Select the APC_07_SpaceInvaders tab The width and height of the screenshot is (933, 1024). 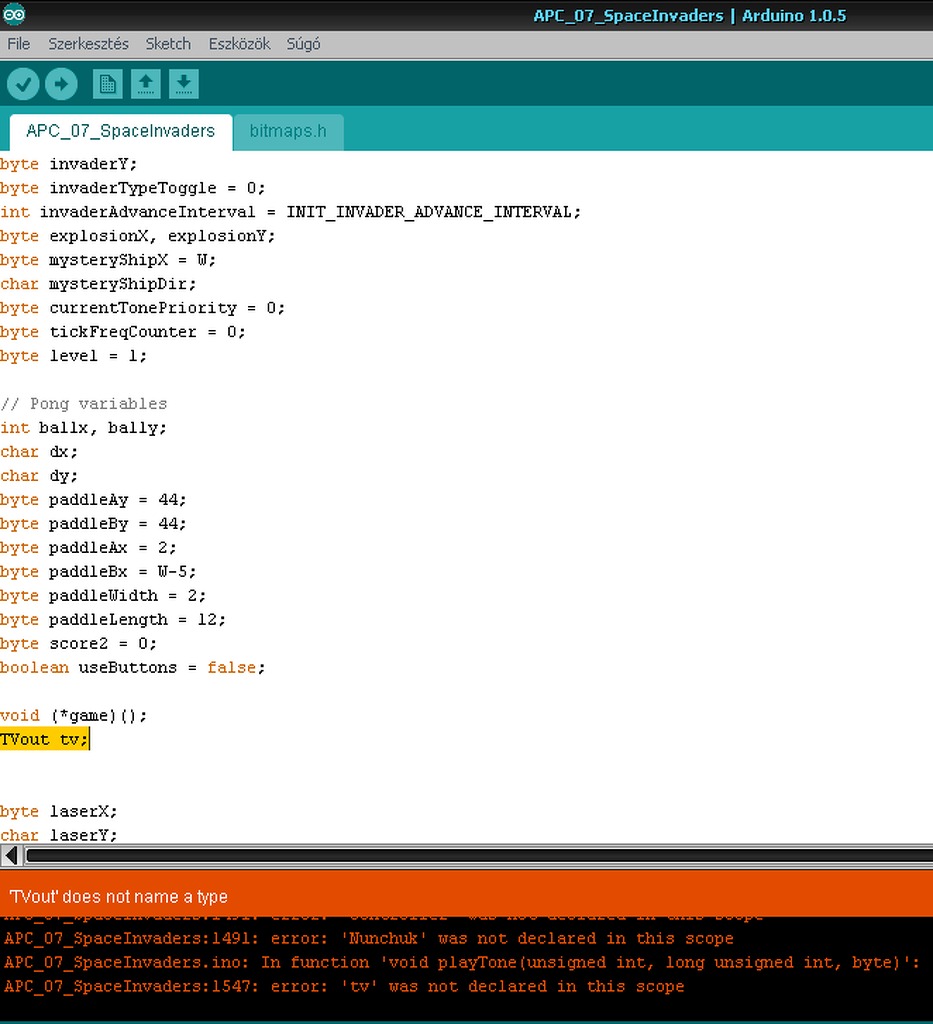[x=121, y=131]
